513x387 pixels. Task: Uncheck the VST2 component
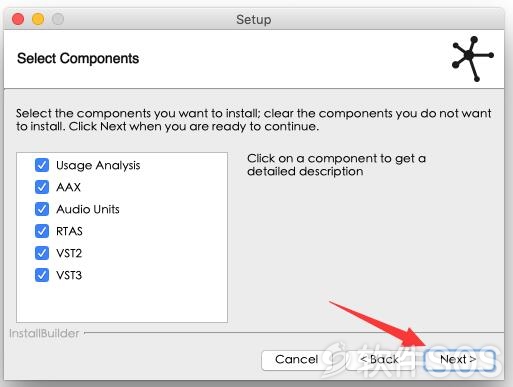(x=42, y=253)
